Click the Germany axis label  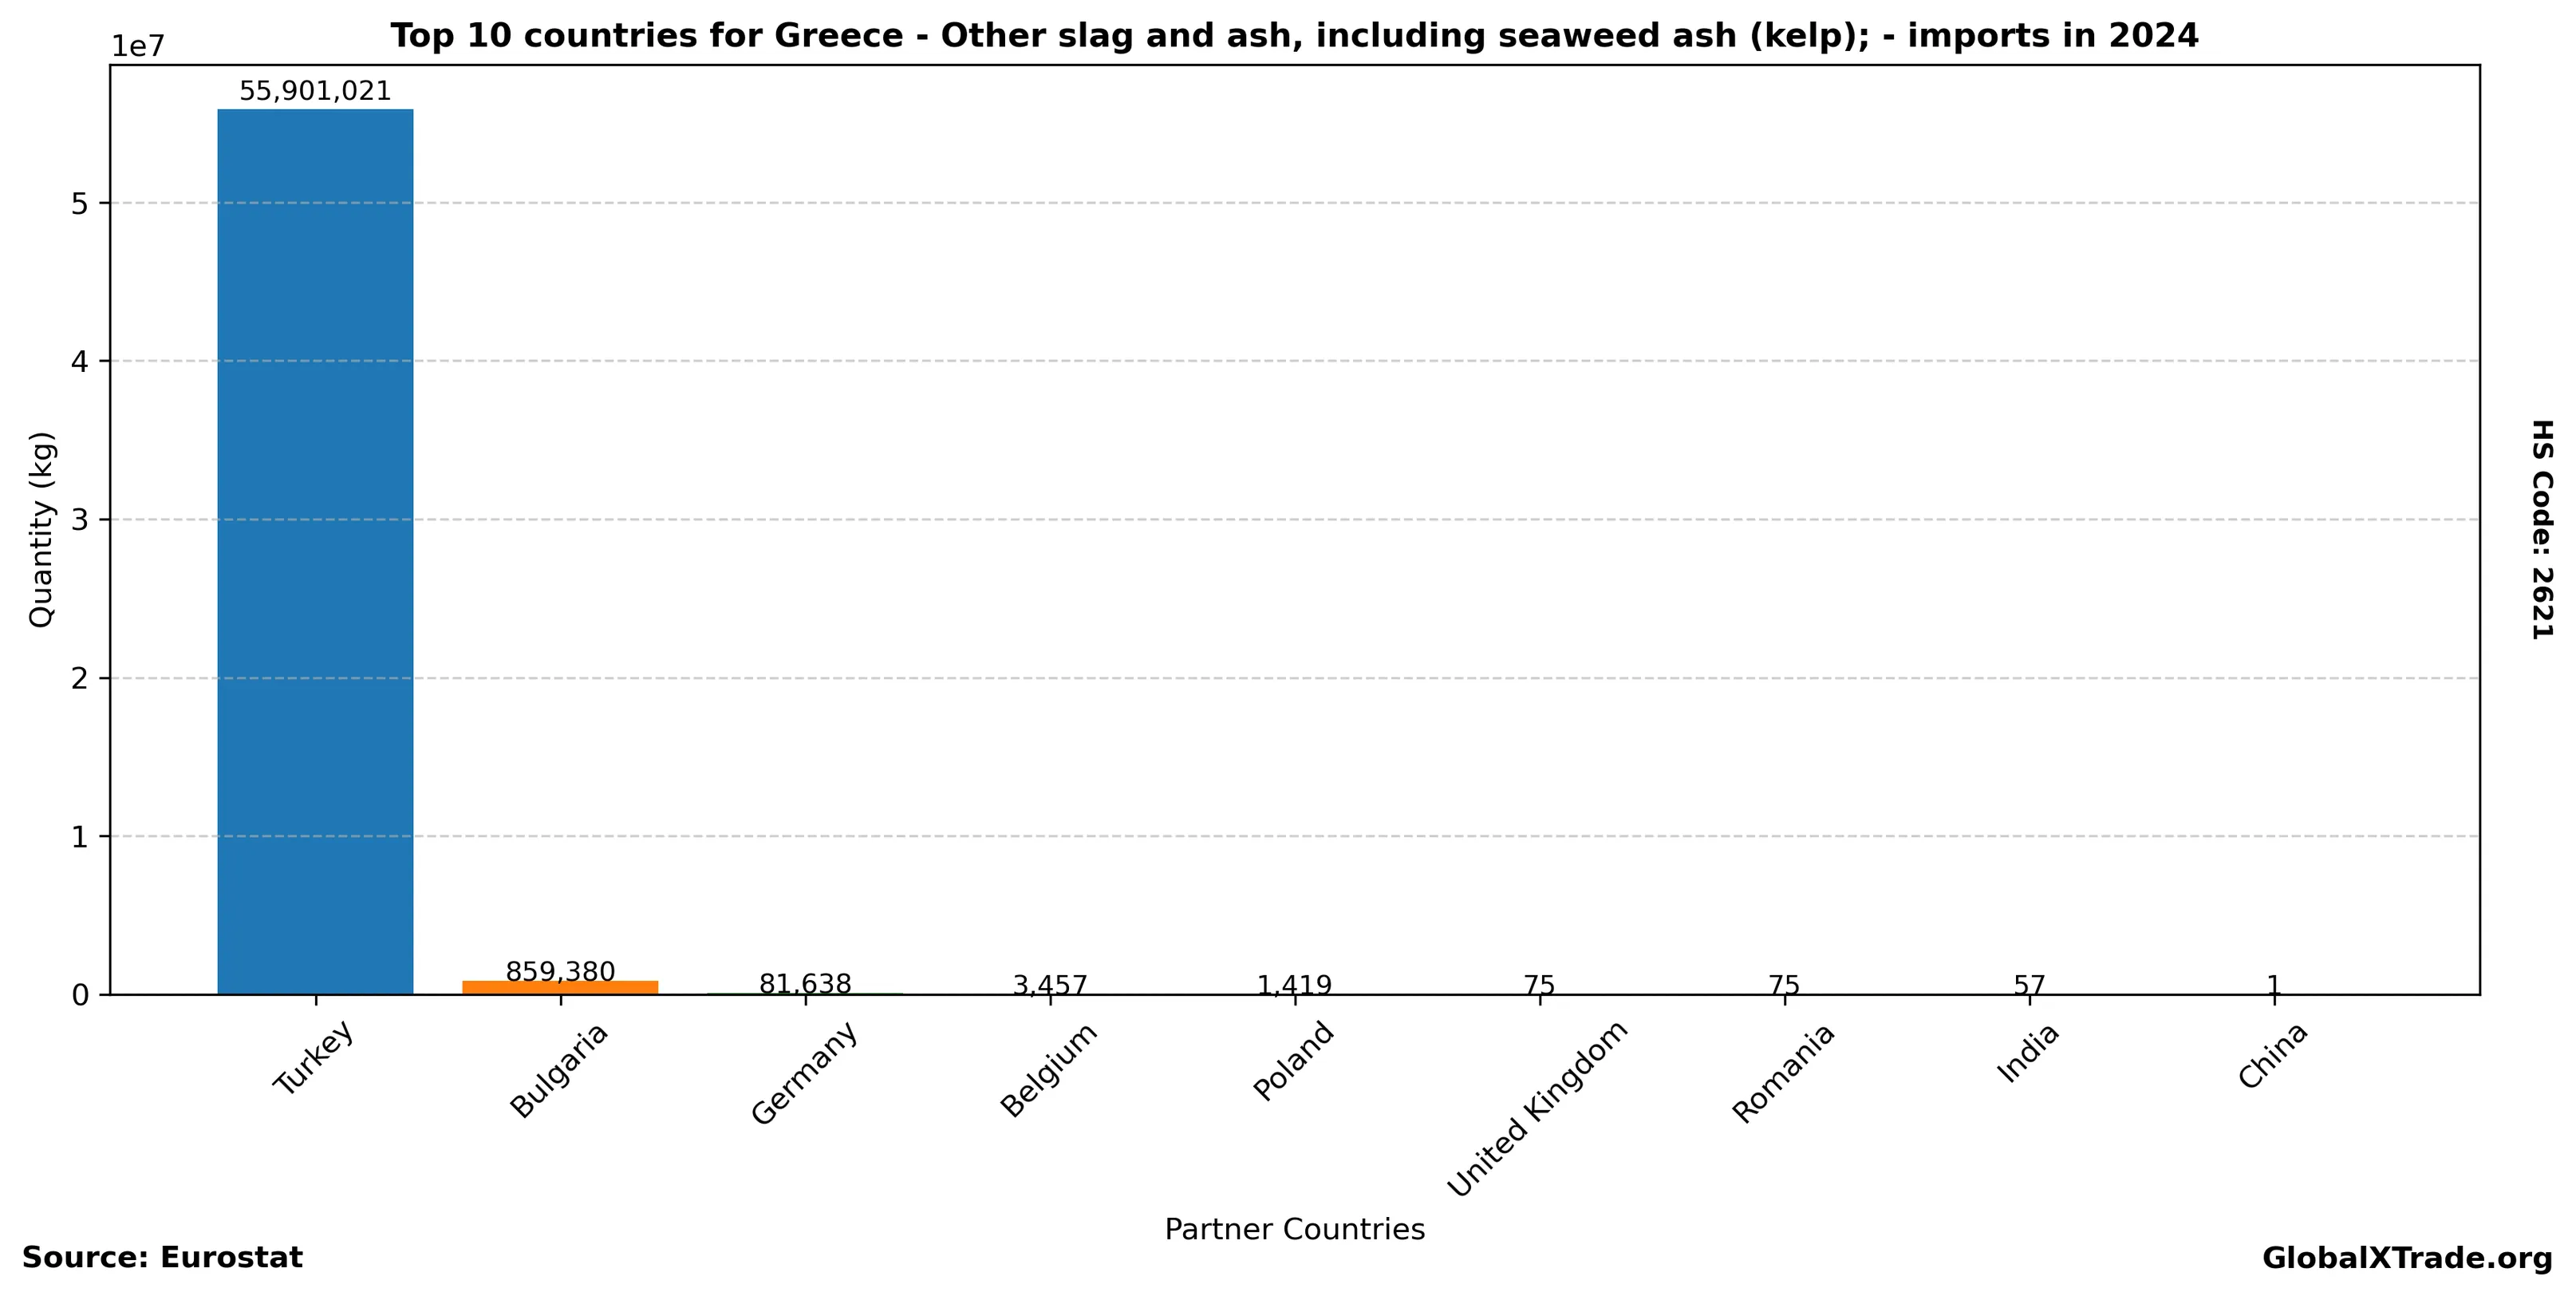(804, 1073)
